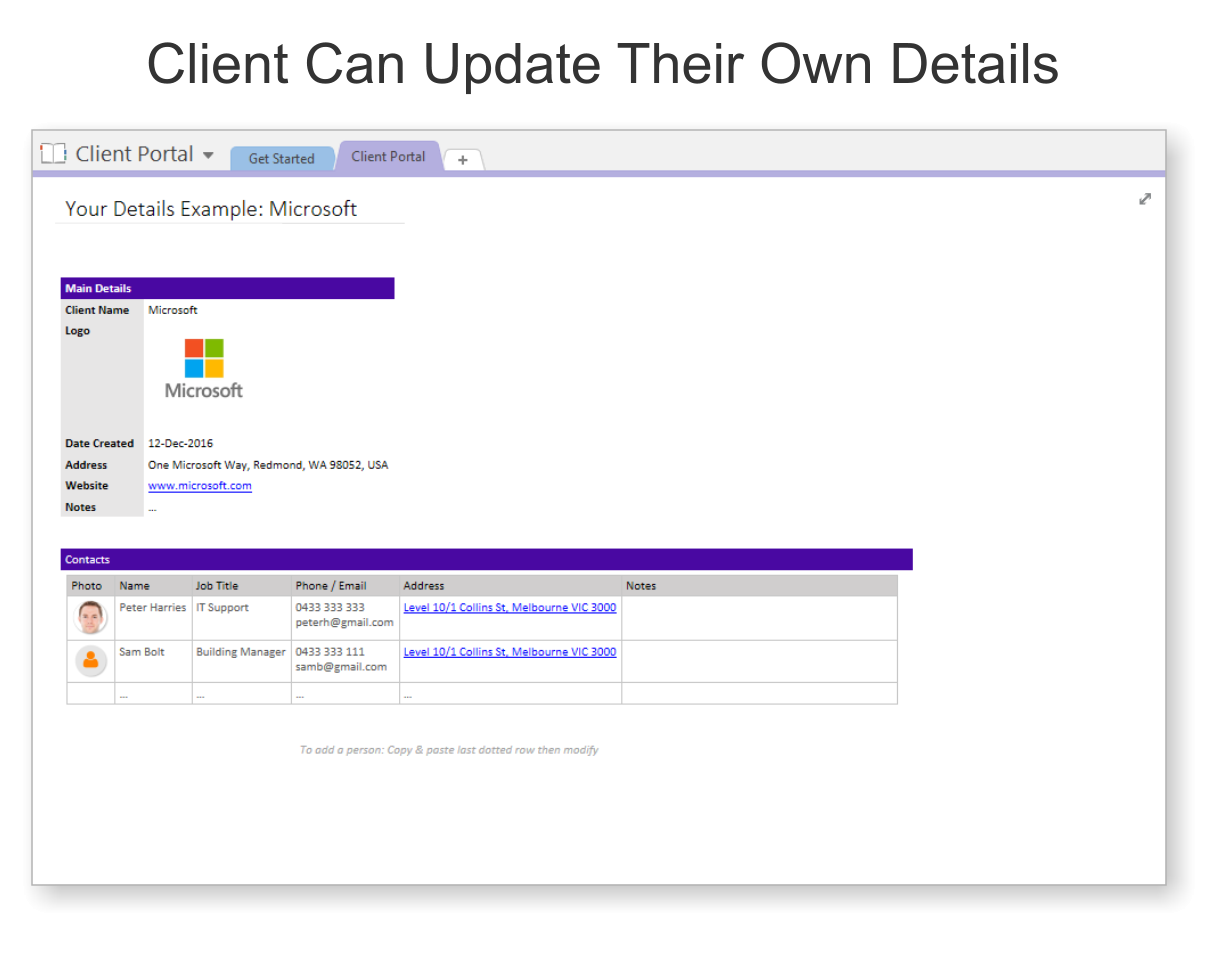The image size is (1218, 980).
Task: Click the Notes value in Main Details
Action: click(x=152, y=508)
